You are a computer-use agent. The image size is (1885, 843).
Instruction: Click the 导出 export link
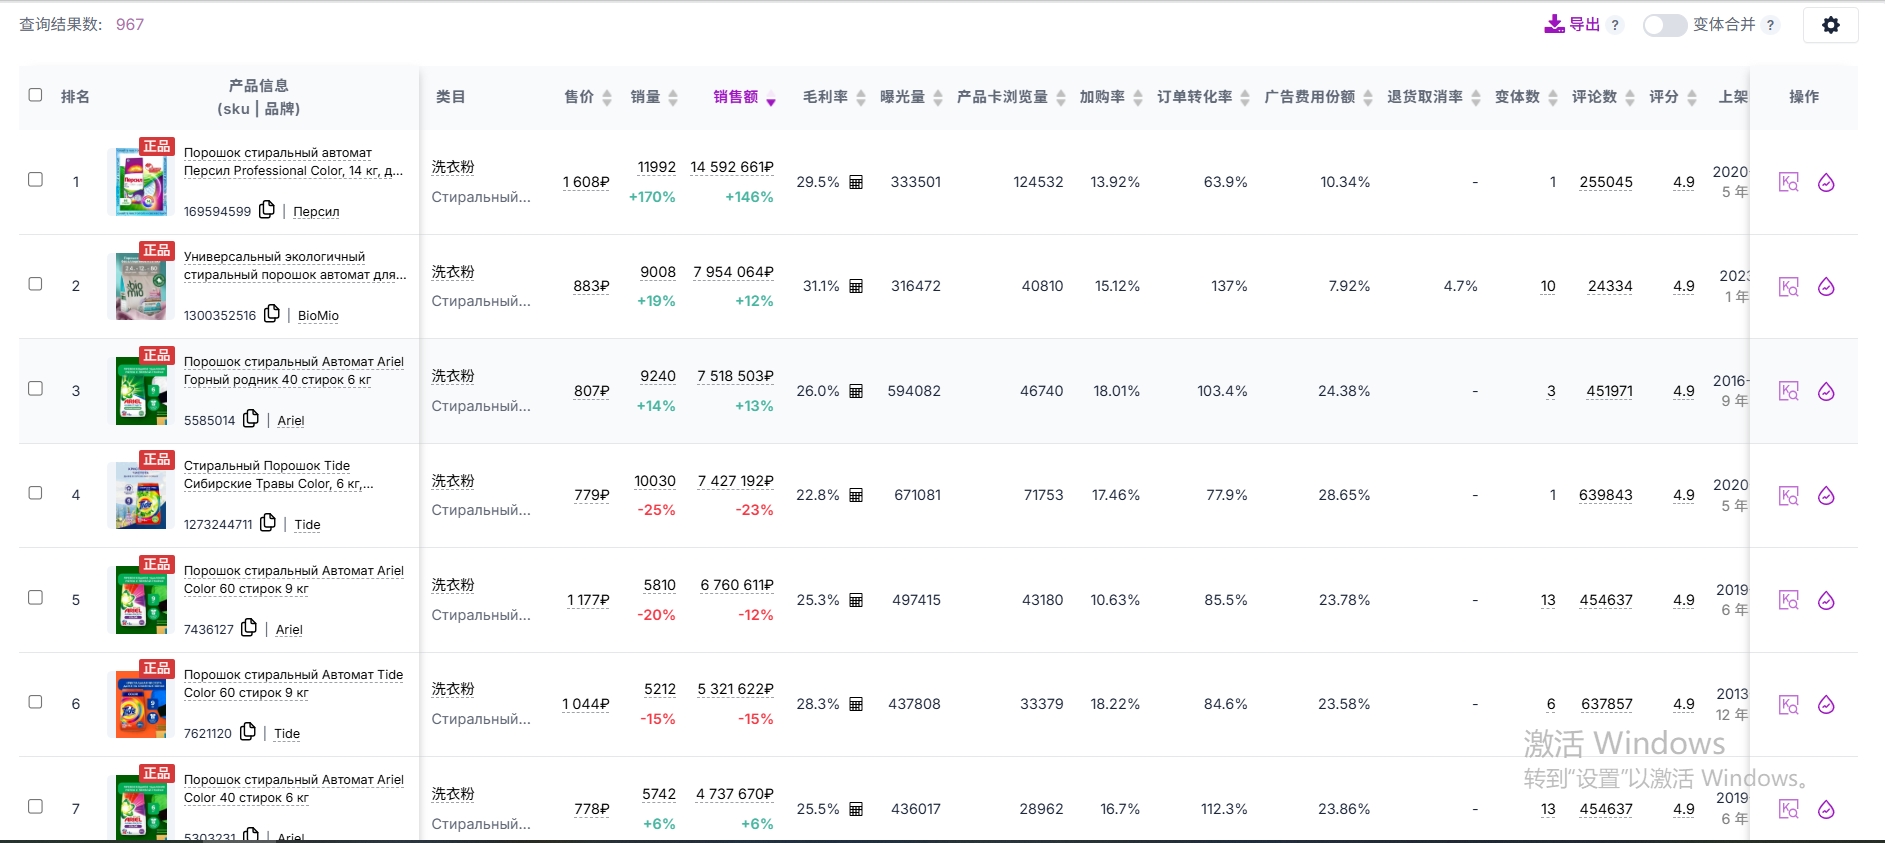tap(1584, 25)
